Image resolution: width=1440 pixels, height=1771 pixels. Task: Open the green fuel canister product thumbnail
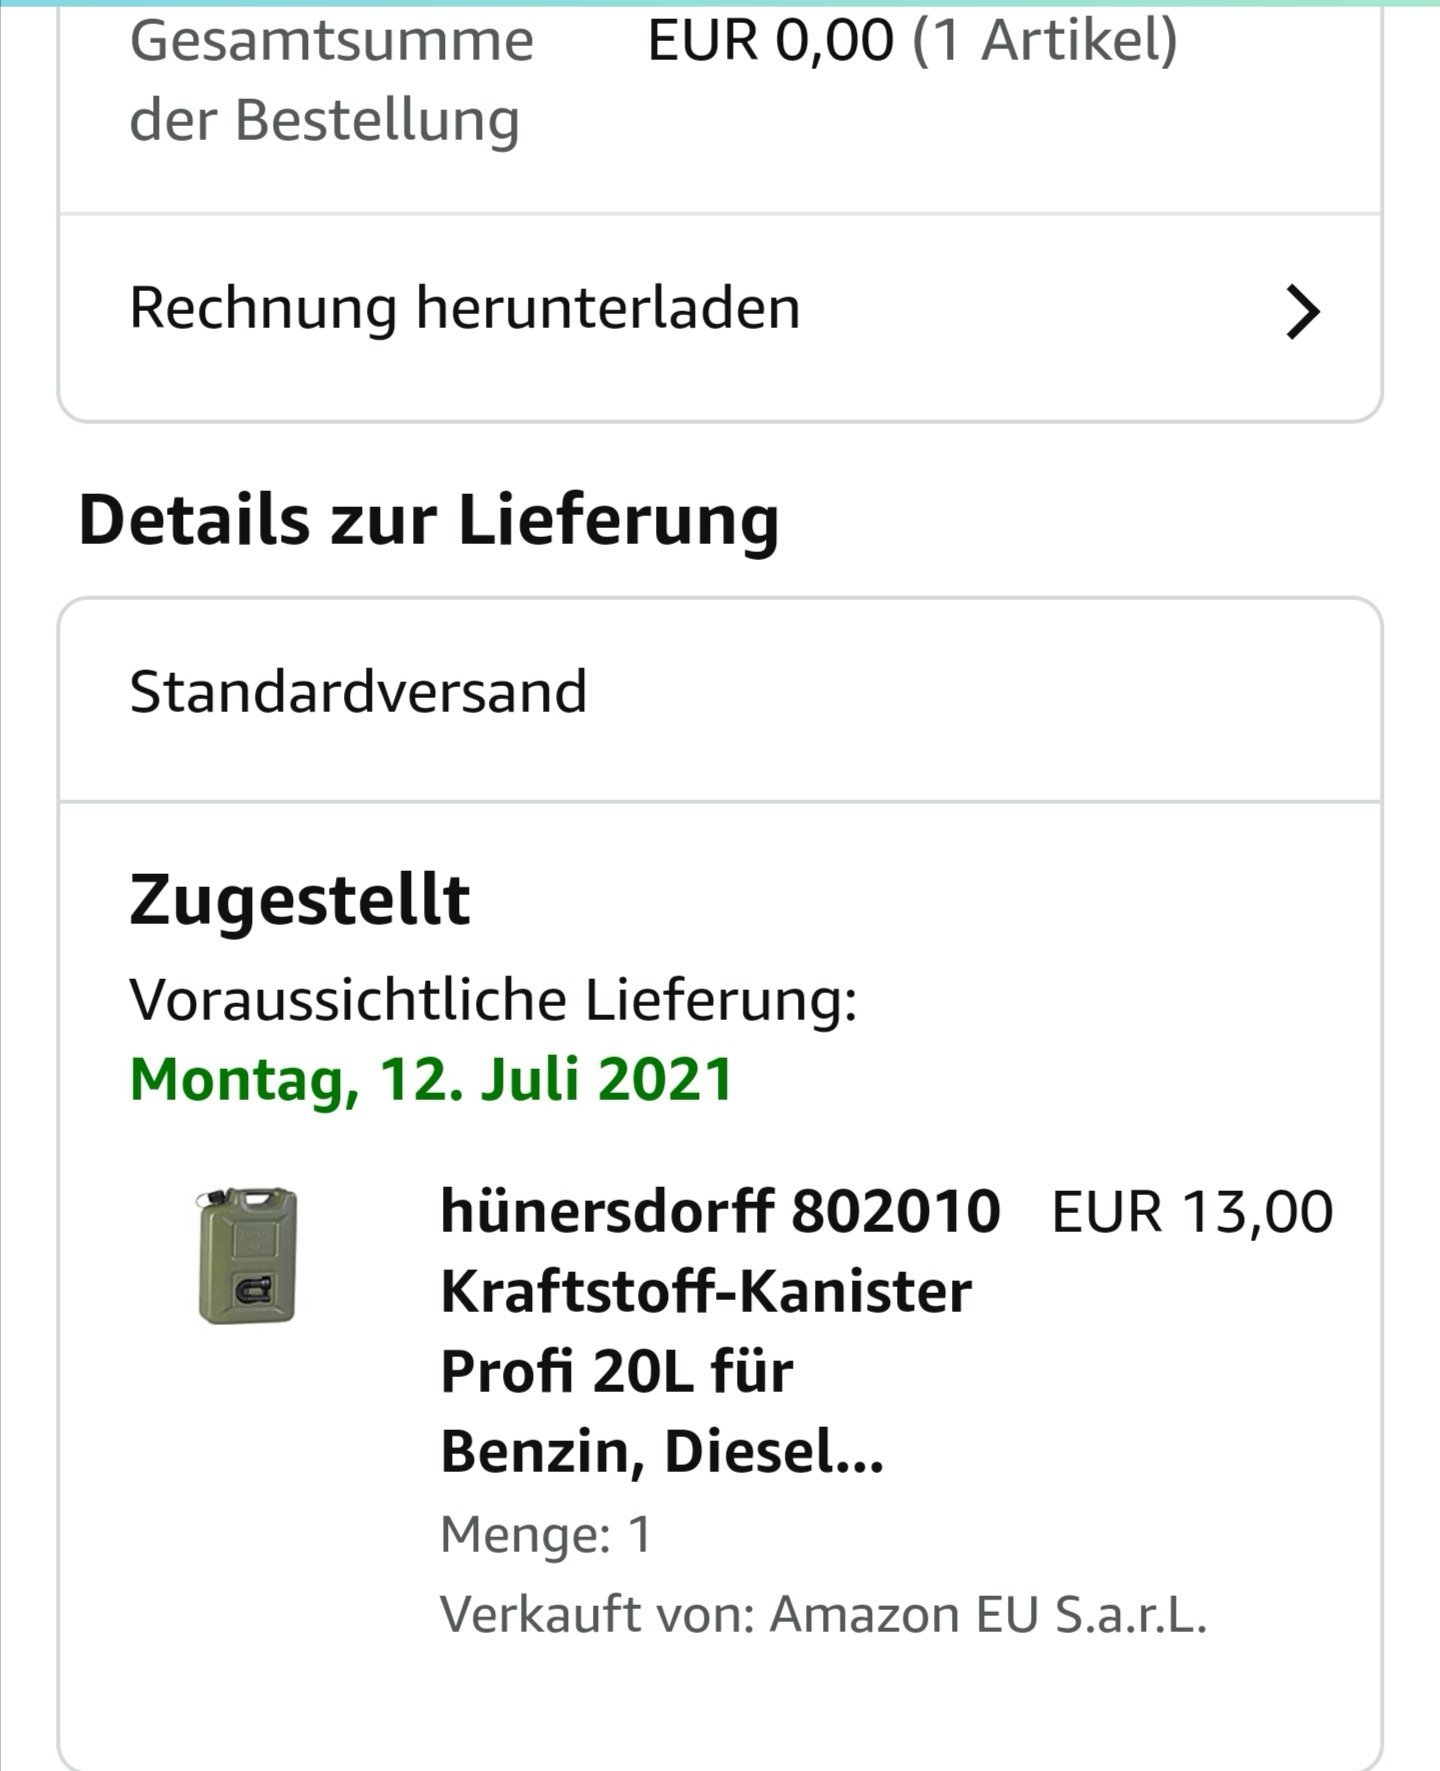tap(247, 1255)
